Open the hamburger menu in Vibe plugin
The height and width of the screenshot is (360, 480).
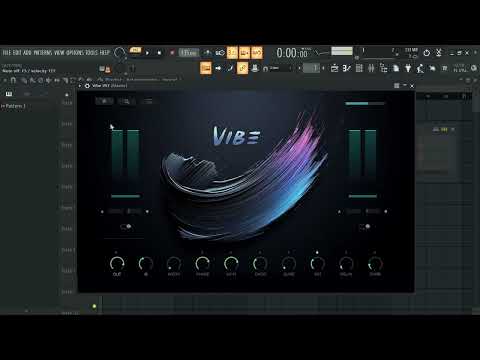(148, 101)
